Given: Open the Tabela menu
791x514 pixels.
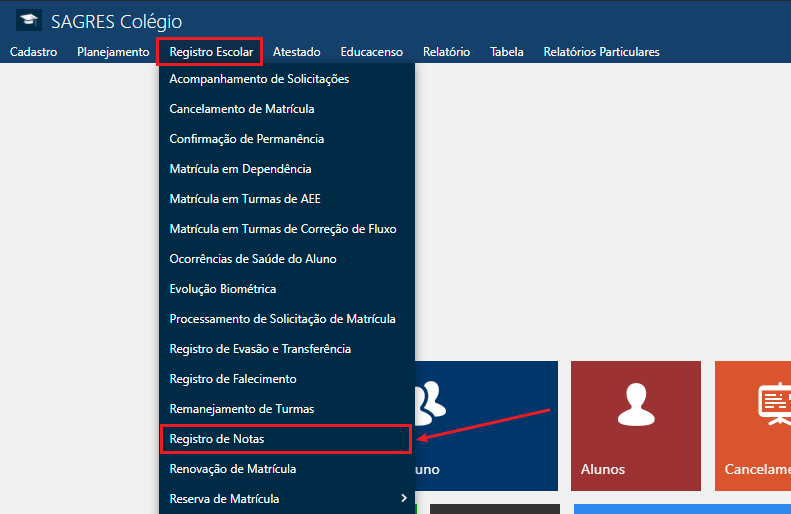Looking at the screenshot, I should pyautogui.click(x=506, y=52).
